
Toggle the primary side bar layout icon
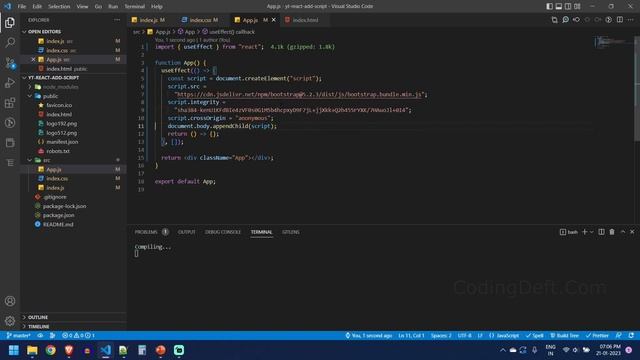point(549,6)
